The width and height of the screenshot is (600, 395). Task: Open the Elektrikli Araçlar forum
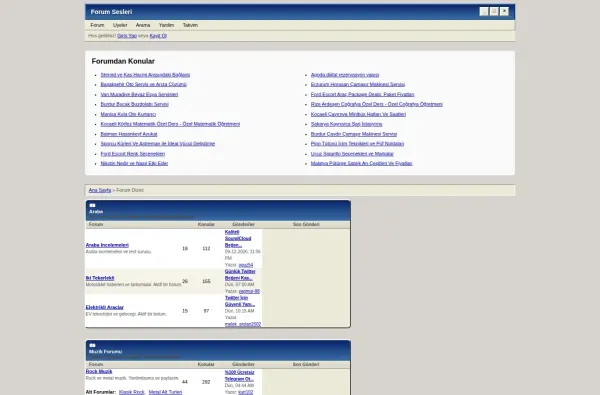104,307
